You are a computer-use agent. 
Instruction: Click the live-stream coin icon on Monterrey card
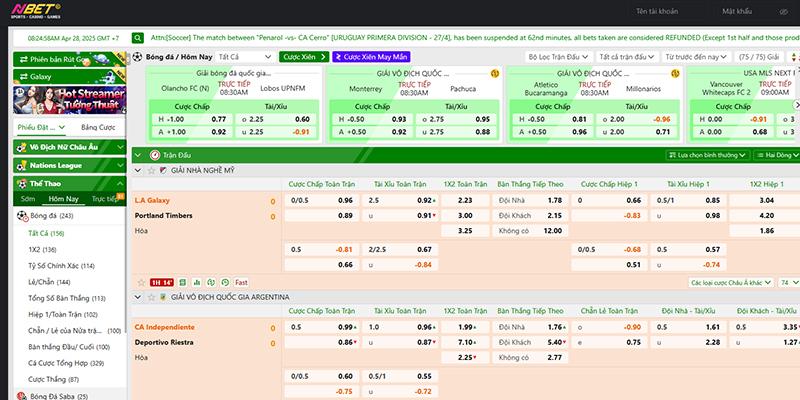click(x=494, y=73)
